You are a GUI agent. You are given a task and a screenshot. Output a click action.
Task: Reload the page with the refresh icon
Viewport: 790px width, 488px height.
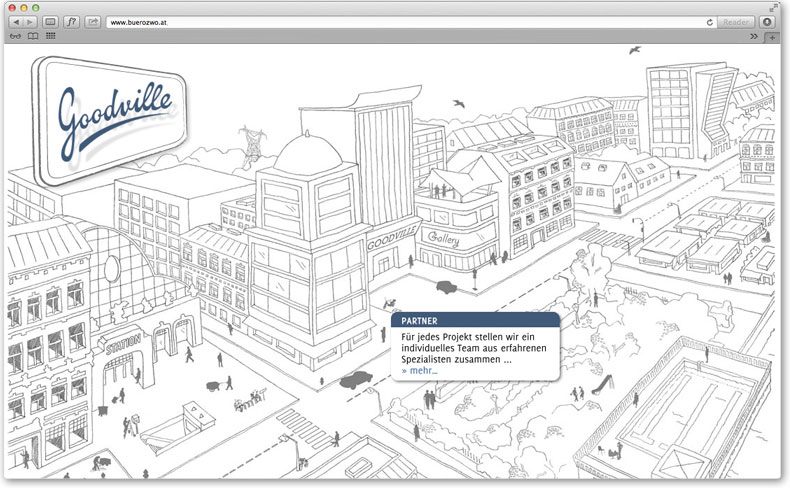coord(709,22)
